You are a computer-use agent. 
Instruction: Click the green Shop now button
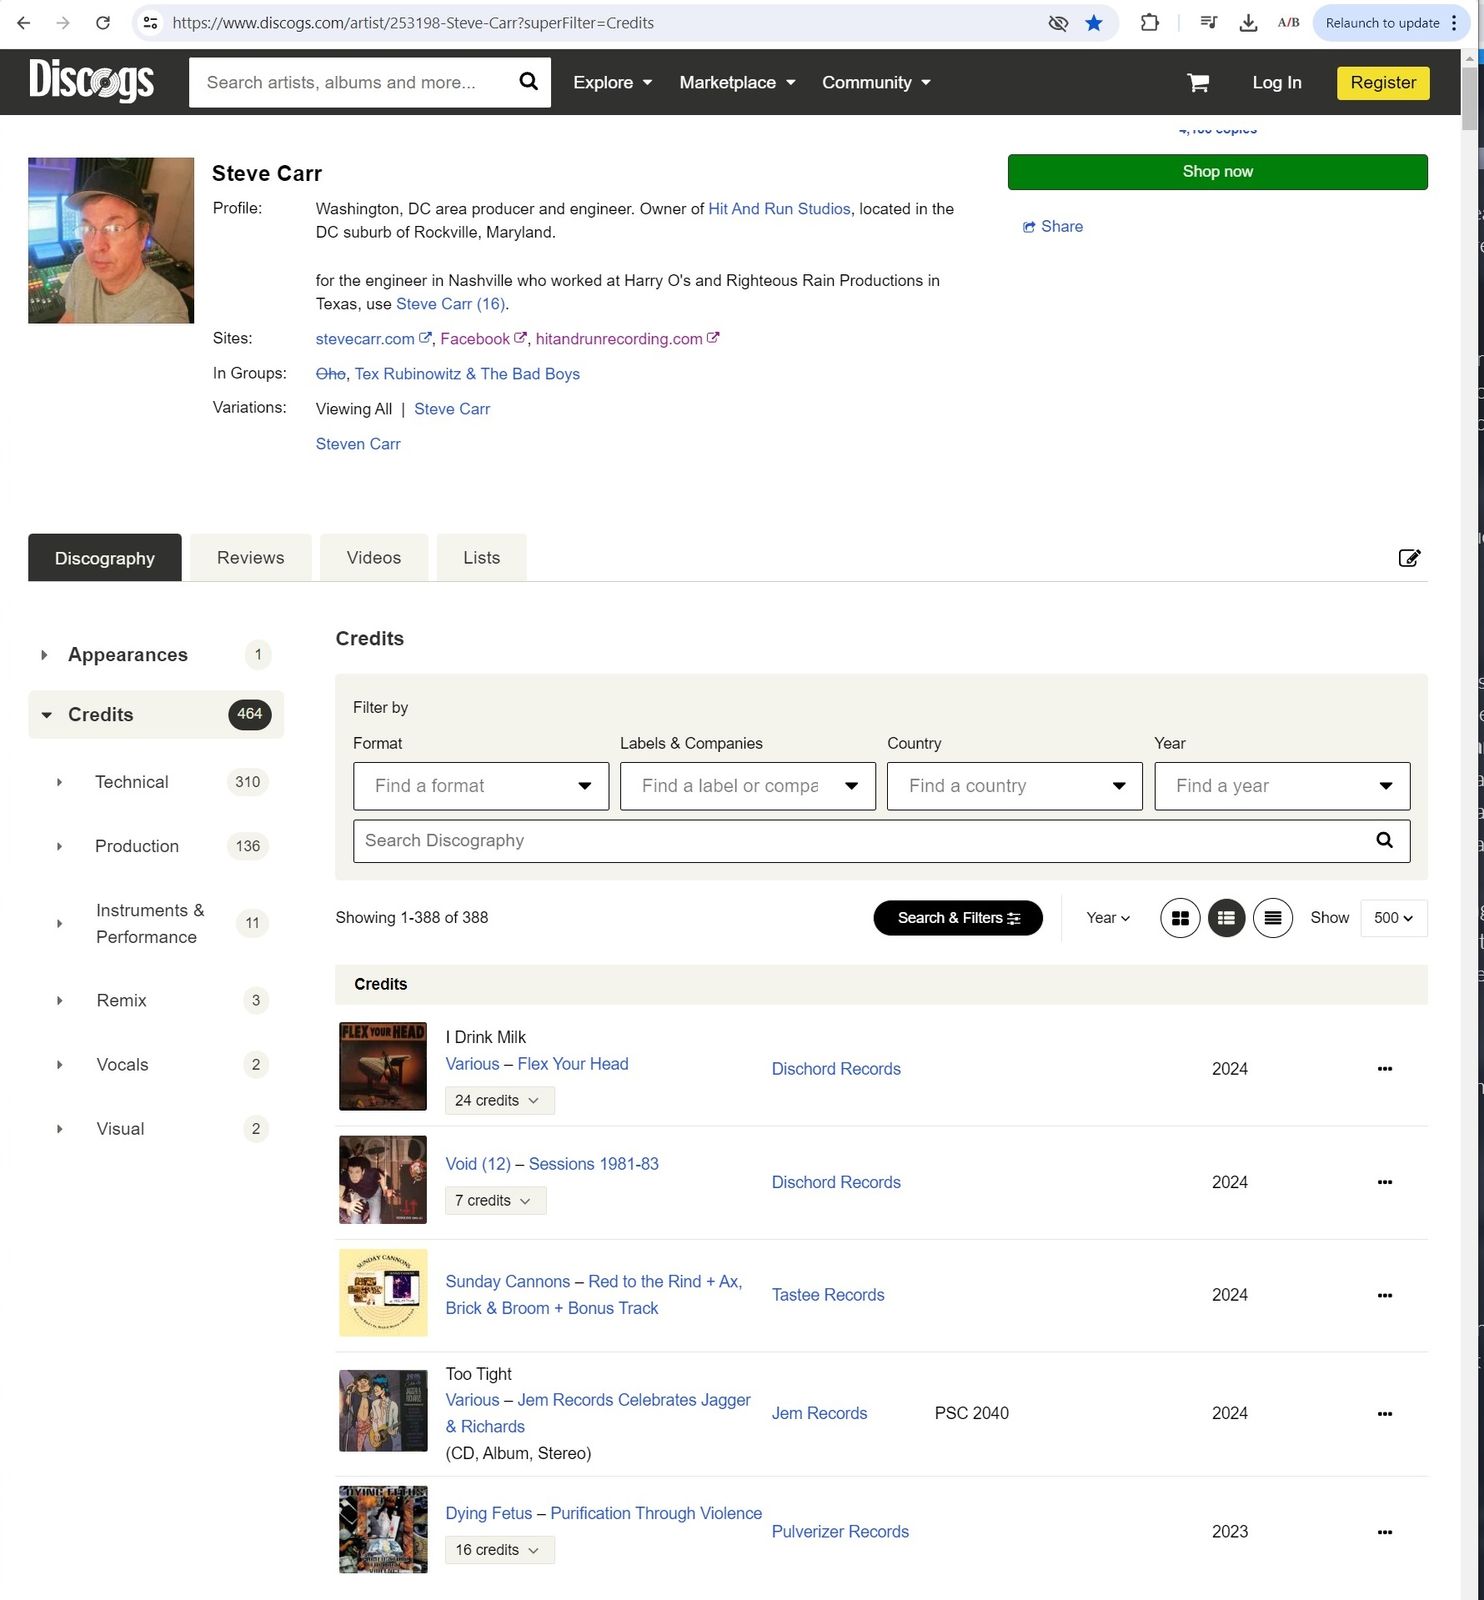[1217, 172]
